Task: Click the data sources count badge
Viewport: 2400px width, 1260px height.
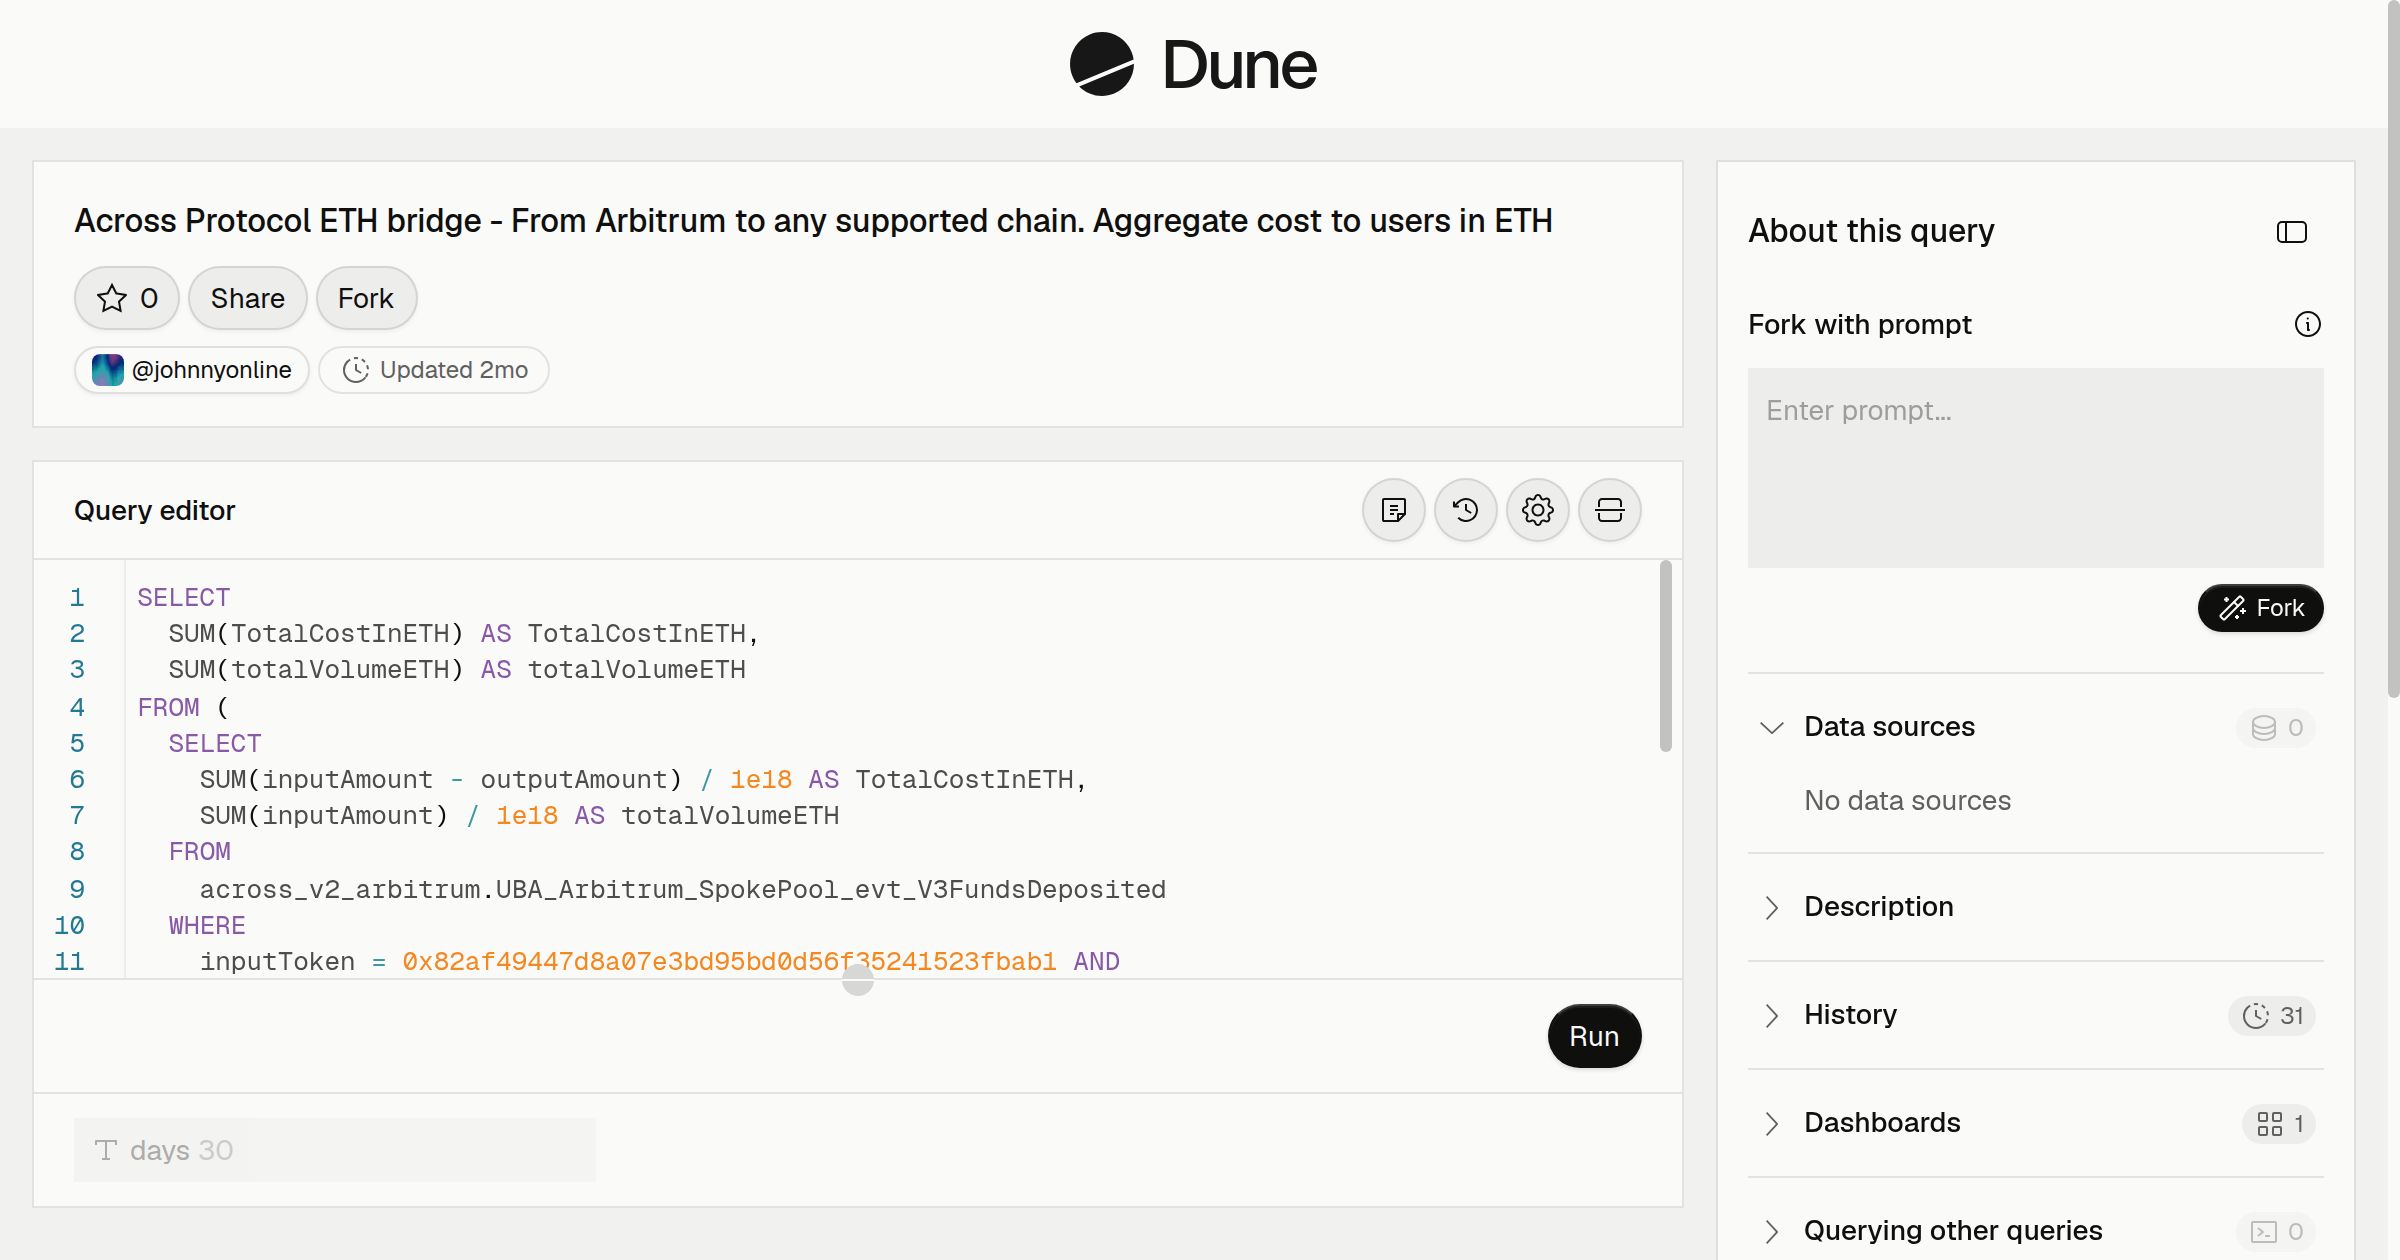Action: [2277, 727]
